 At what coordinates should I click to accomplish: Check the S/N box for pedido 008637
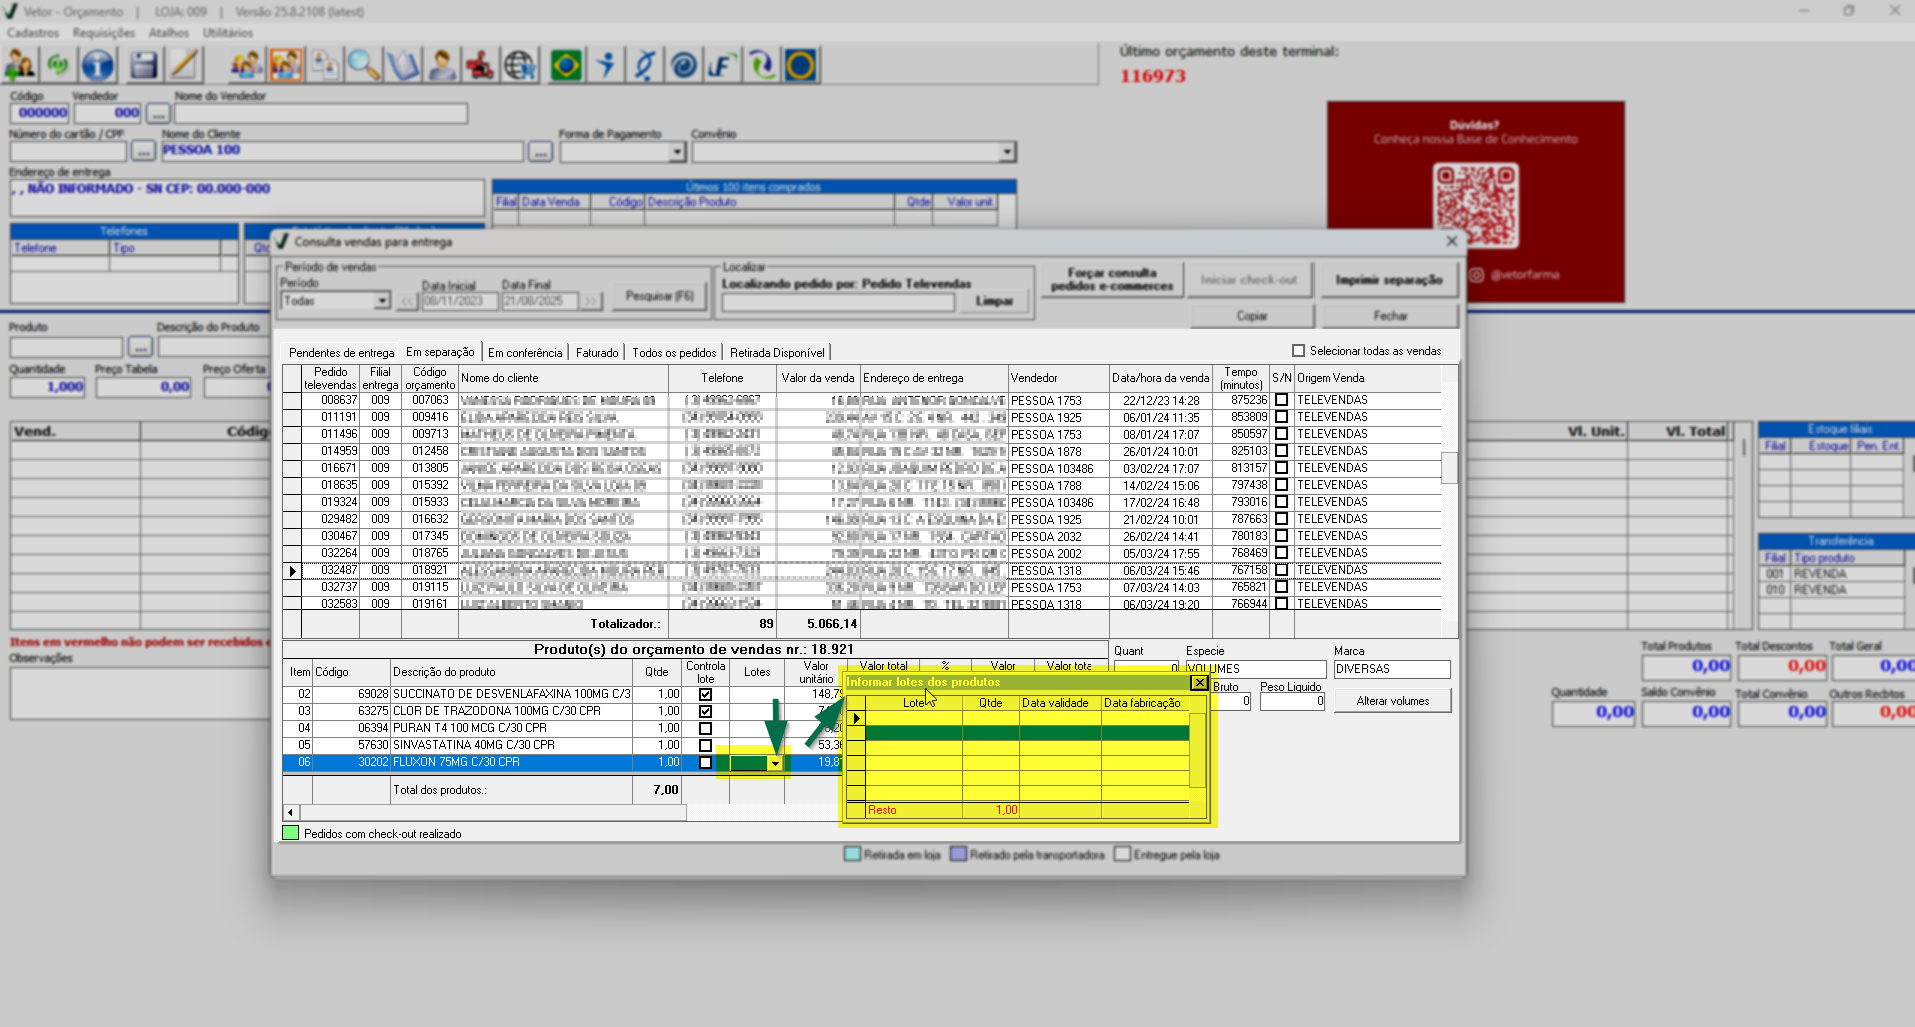(x=1281, y=400)
